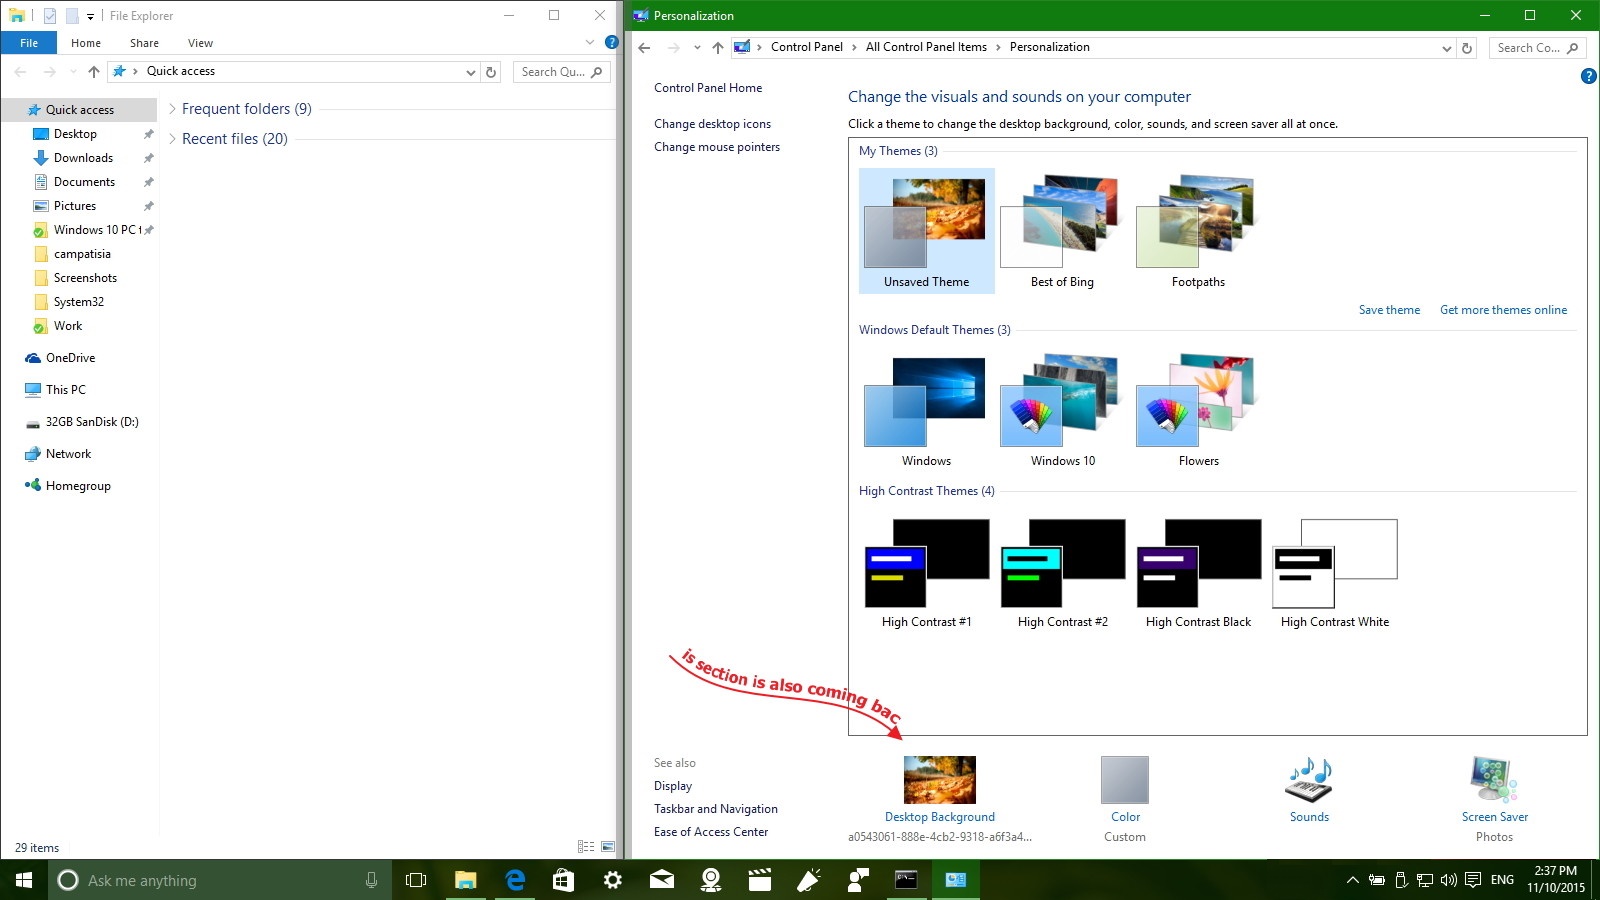Image resolution: width=1600 pixels, height=900 pixels.
Task: Switch to details view in File Explorer
Action: (586, 847)
